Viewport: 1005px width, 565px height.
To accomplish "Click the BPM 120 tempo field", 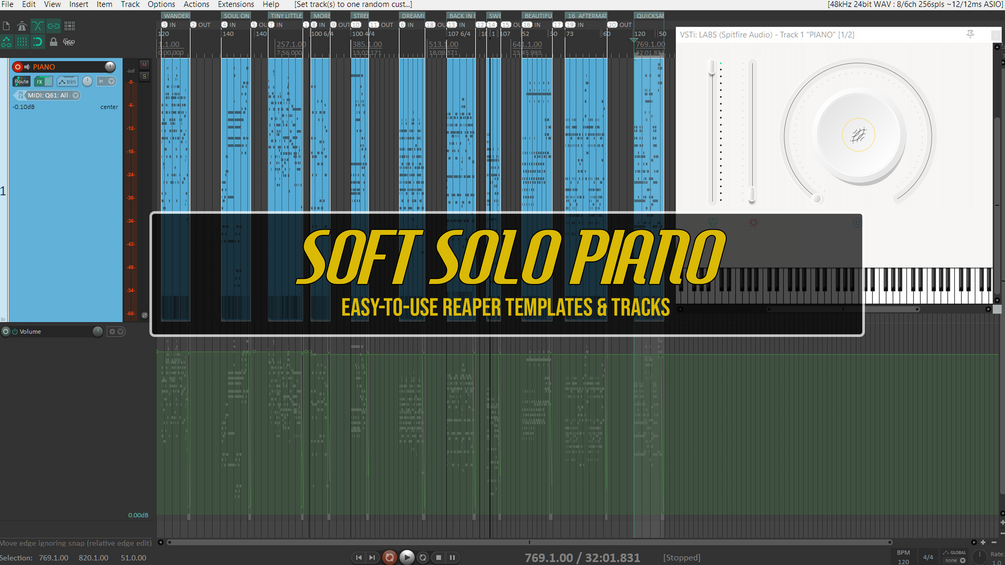I will coord(903,557).
